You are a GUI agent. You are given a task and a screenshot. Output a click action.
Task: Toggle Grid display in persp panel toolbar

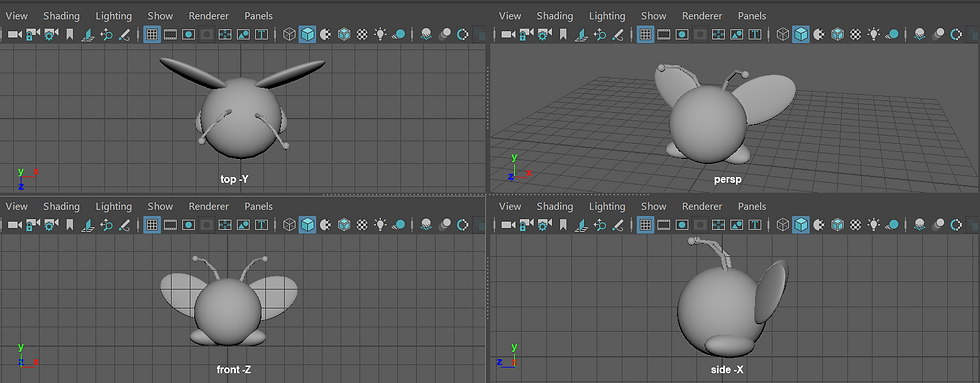coord(646,34)
